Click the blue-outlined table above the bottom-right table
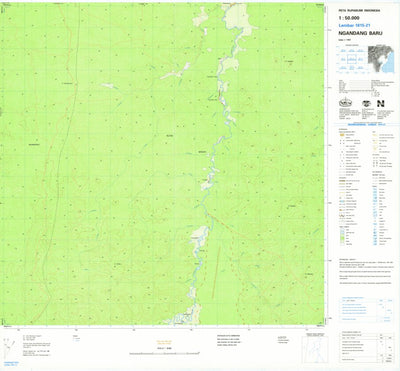Viewport: 400px width, 371px height. [x=366, y=309]
